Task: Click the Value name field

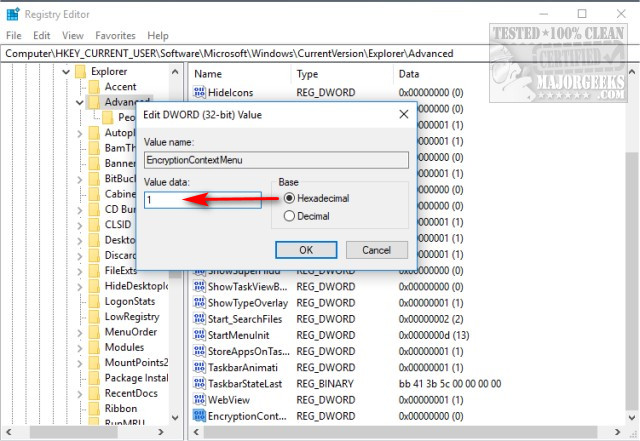Action: point(276,160)
